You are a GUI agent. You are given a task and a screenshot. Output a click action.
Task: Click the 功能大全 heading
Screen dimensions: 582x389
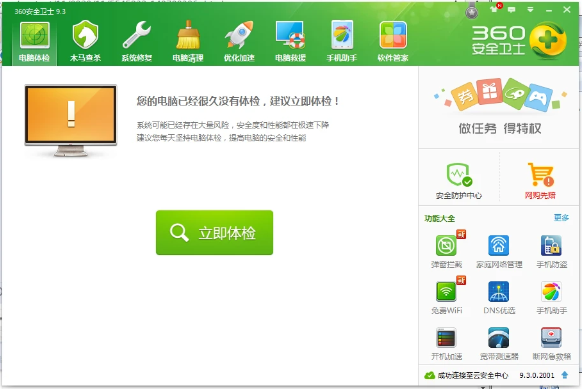tap(440, 218)
